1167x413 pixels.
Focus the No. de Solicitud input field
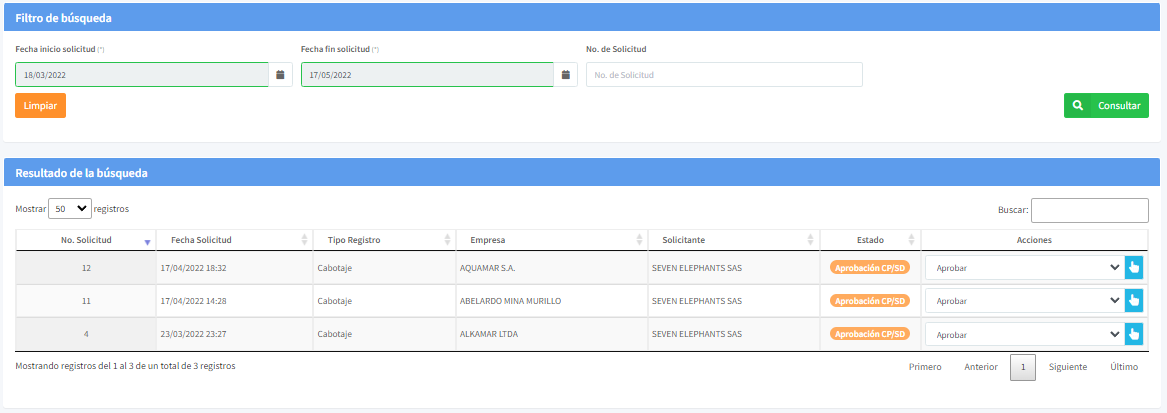pos(723,75)
